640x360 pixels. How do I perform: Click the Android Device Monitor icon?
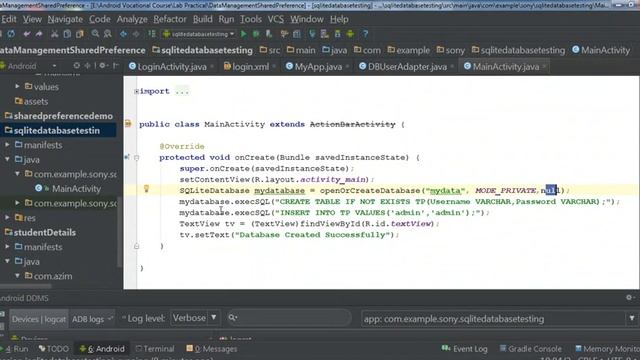(350, 34)
